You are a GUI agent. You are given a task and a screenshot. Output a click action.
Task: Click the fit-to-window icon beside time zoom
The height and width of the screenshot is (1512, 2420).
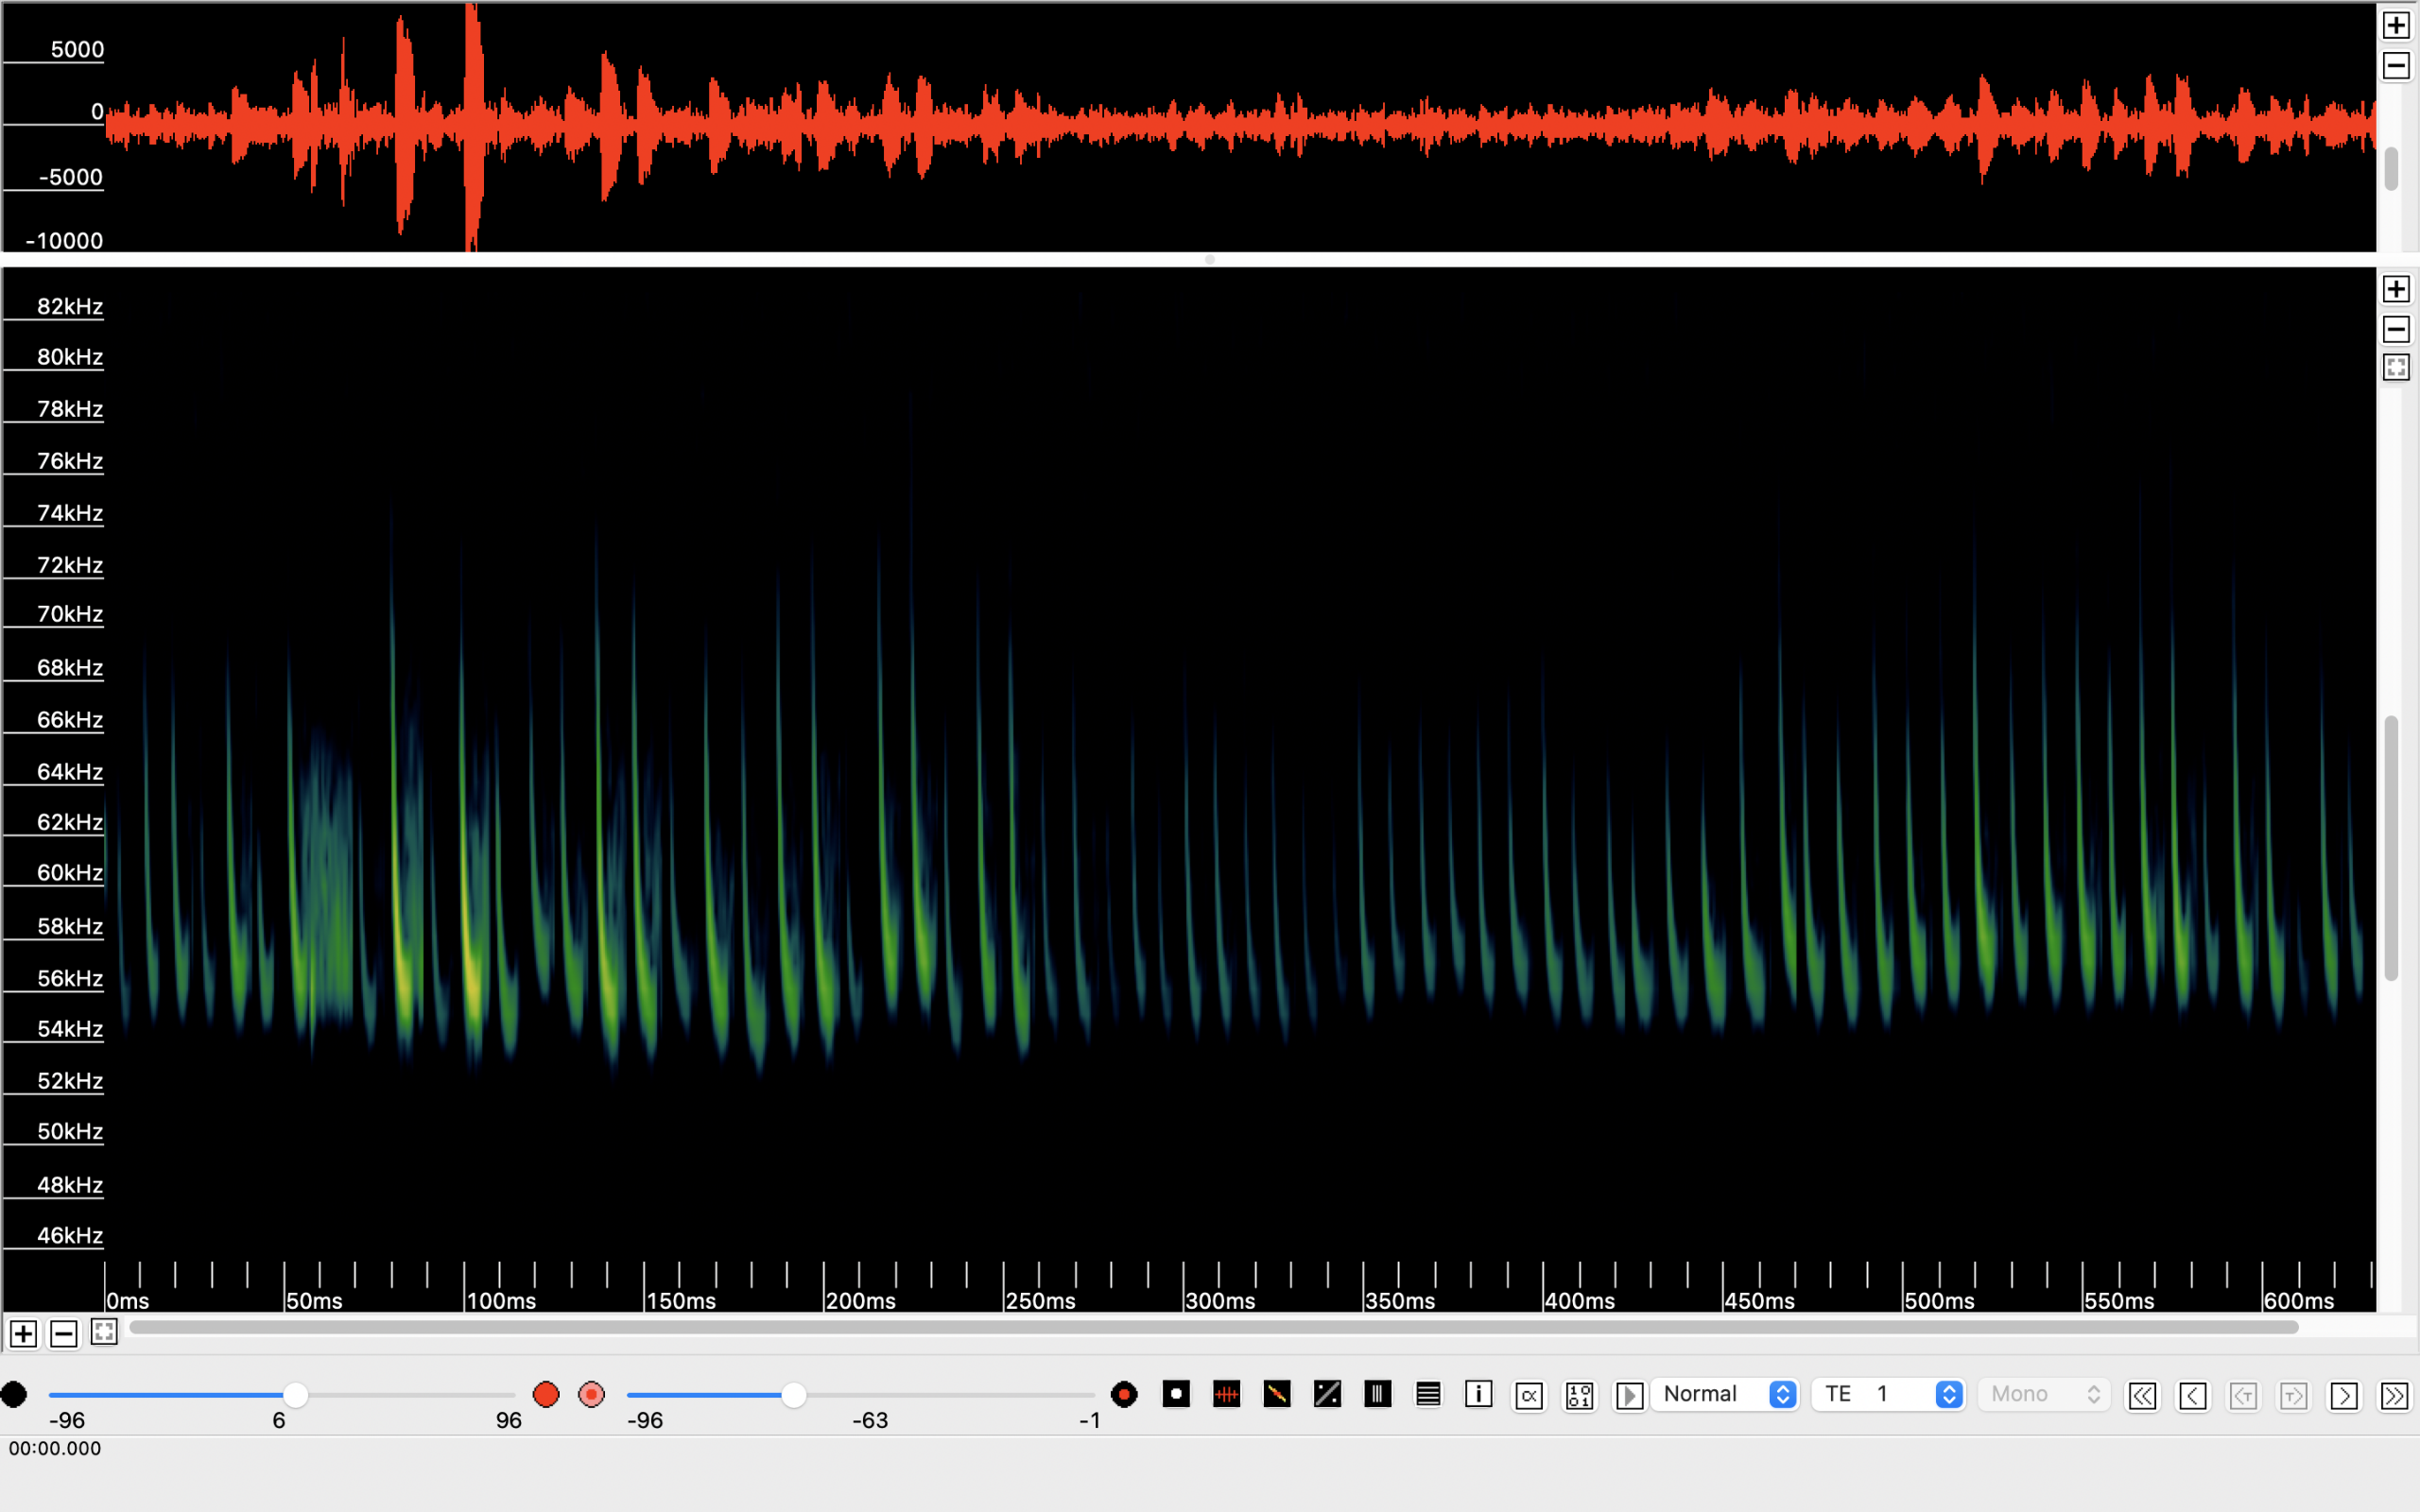pos(104,1332)
